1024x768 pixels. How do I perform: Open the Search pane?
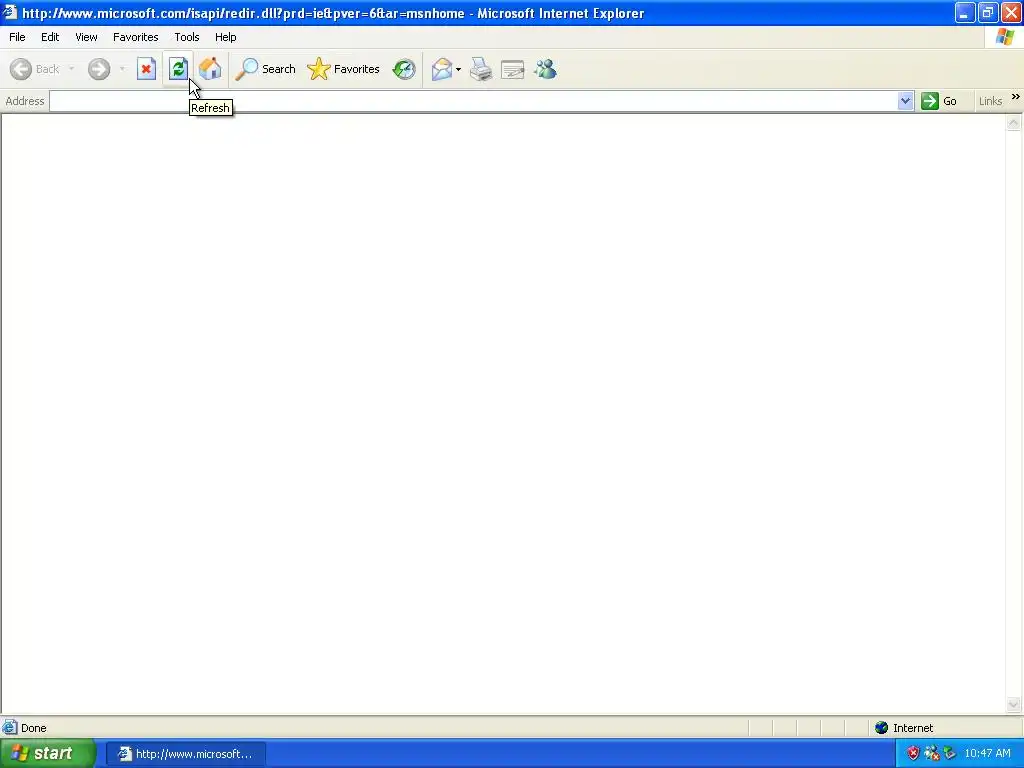tap(265, 69)
